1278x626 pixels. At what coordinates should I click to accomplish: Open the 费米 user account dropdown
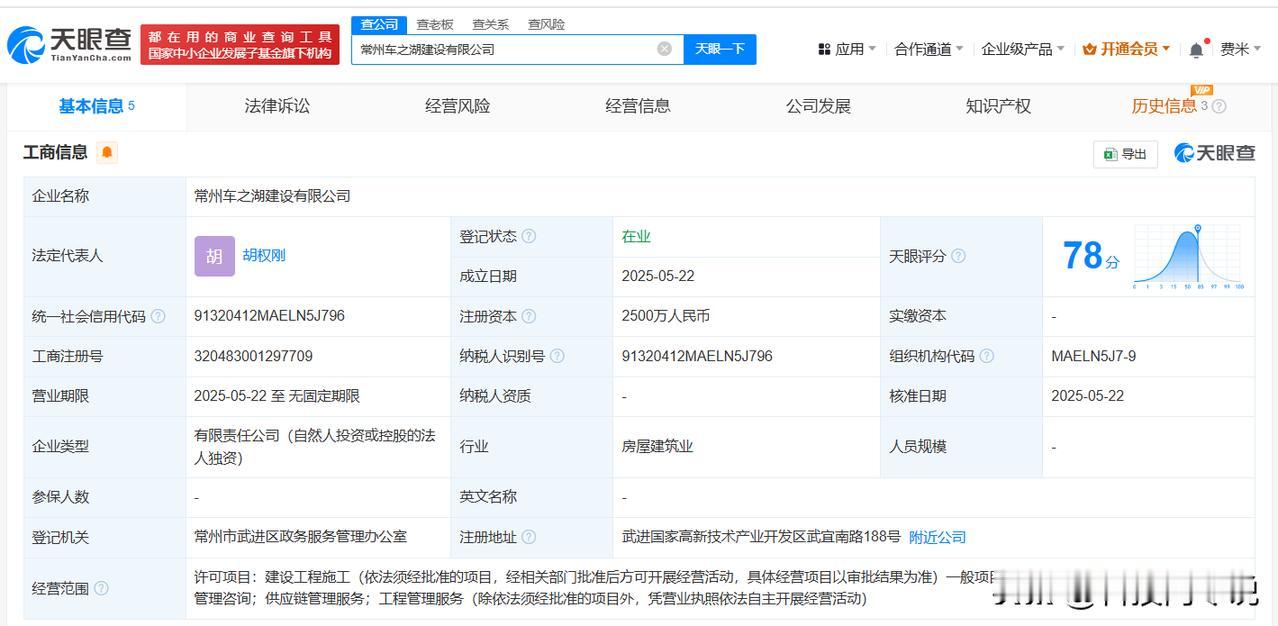tap(1240, 49)
